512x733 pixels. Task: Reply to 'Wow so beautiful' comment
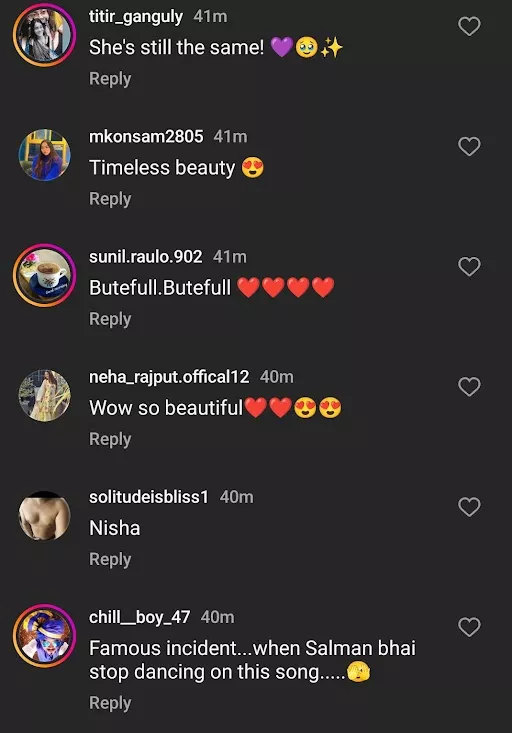(110, 439)
